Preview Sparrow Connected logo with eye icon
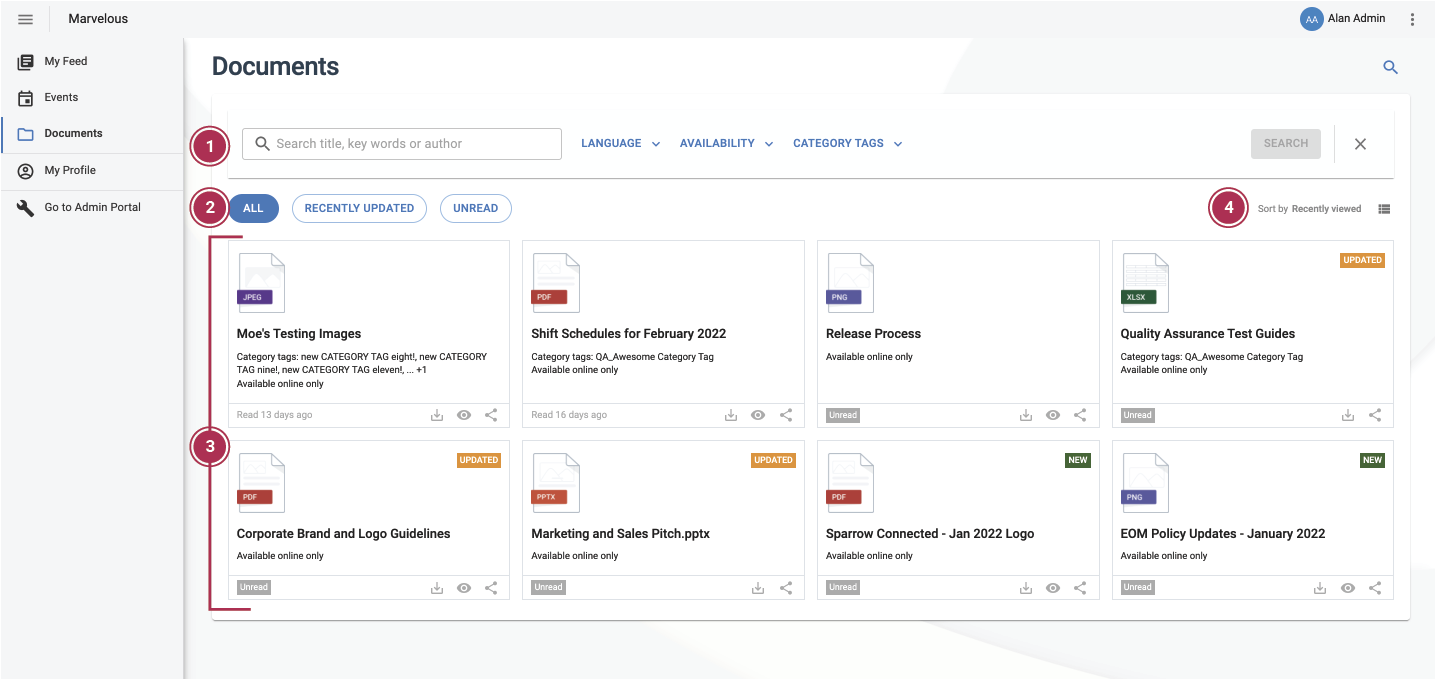Screen dimensions: 1435x679 1053,588
